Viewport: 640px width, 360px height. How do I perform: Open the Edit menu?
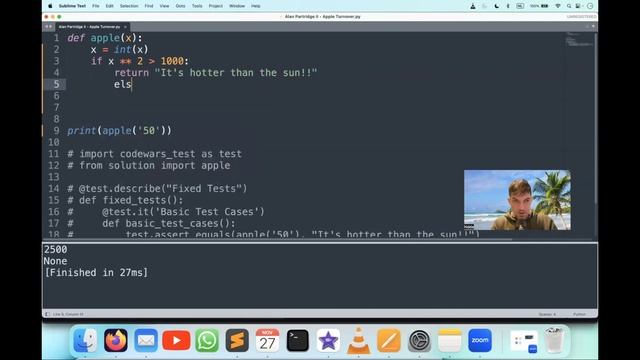click(109, 6)
